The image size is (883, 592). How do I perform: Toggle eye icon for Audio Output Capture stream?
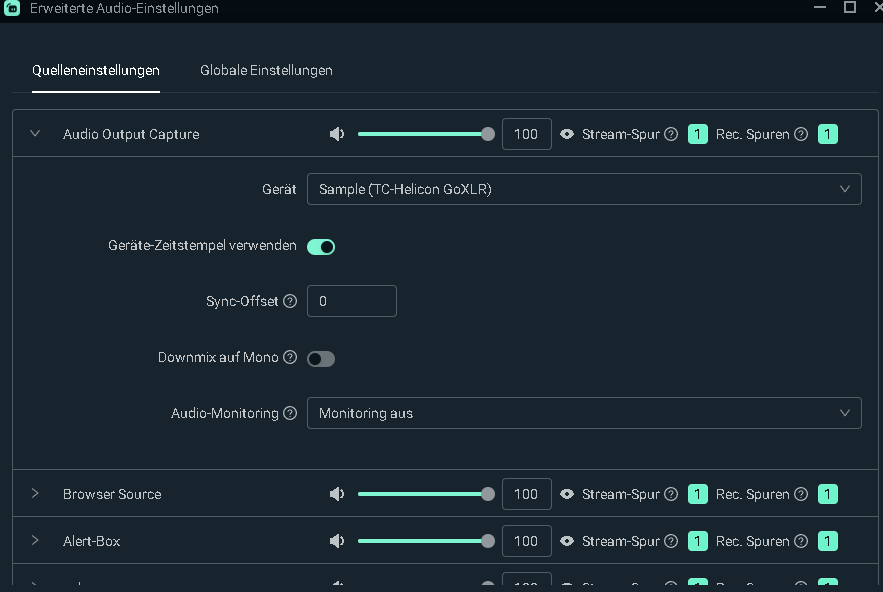pyautogui.click(x=568, y=134)
